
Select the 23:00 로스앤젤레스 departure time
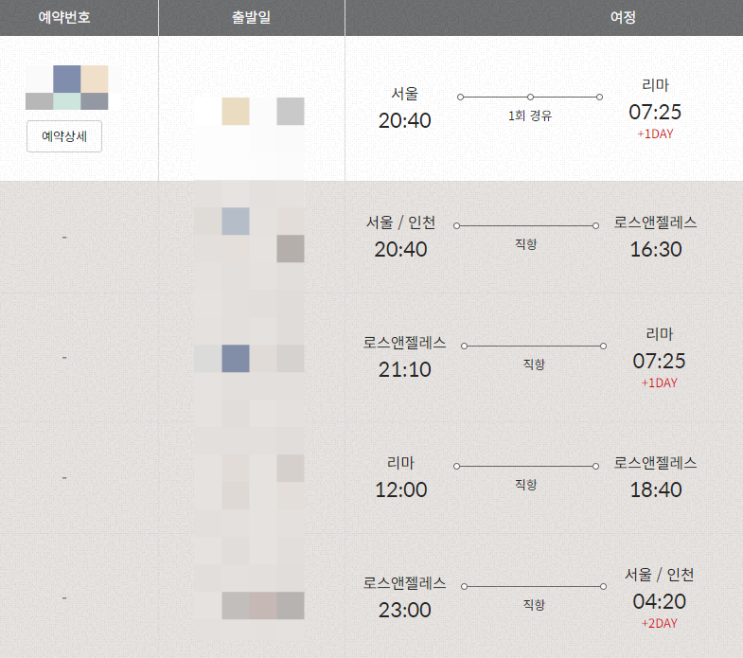point(405,609)
